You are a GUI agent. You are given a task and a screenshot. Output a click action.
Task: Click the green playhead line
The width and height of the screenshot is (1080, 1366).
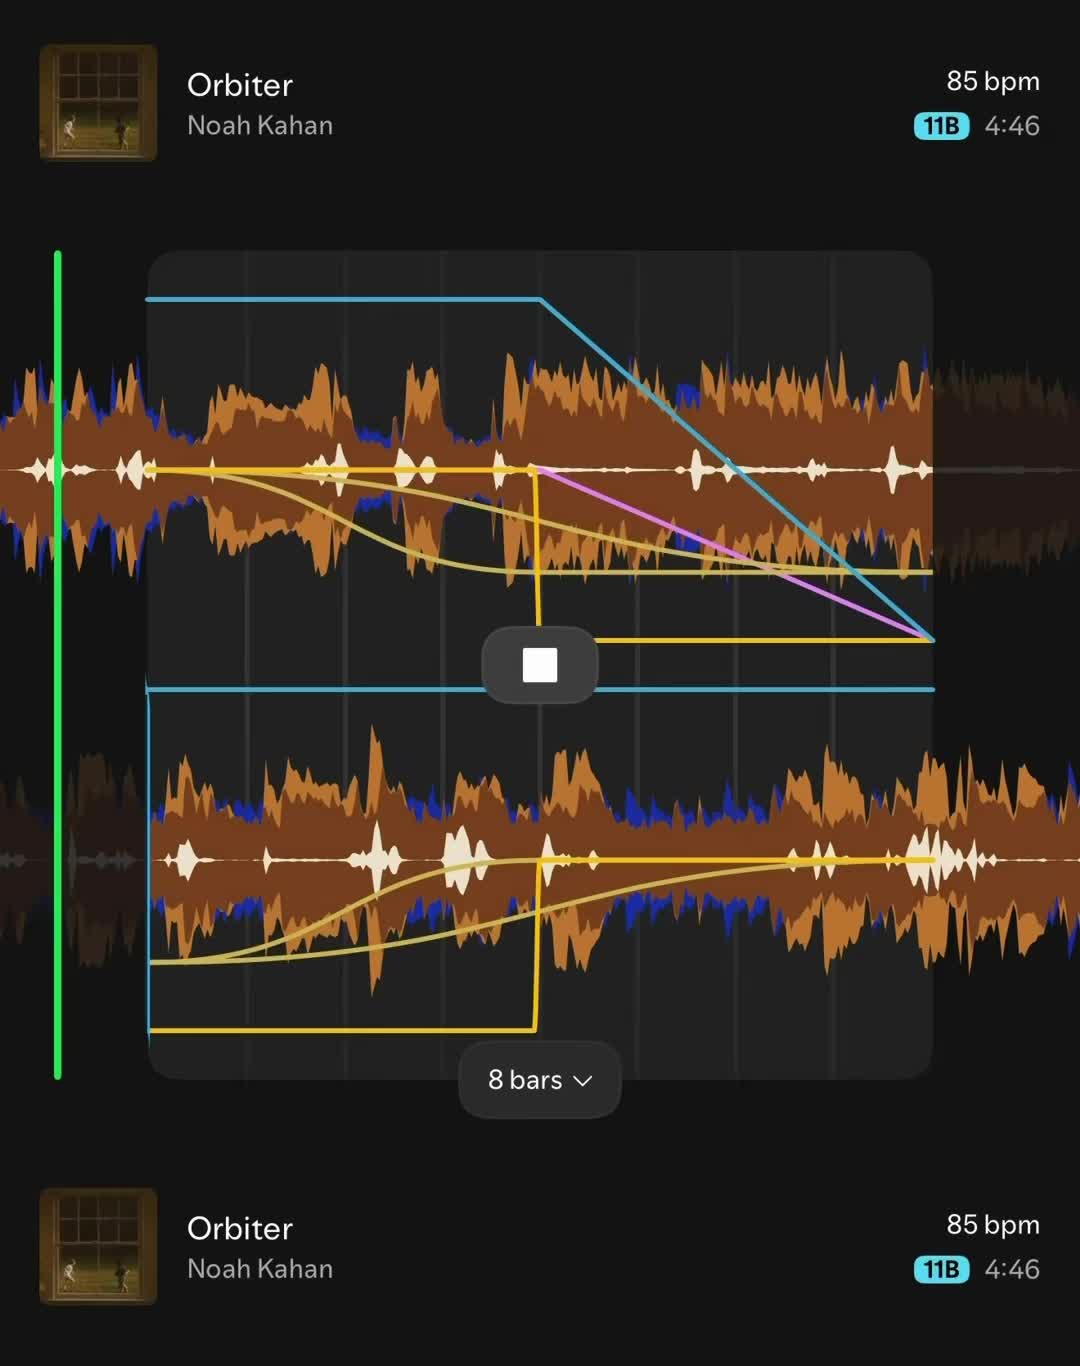pyautogui.click(x=58, y=665)
